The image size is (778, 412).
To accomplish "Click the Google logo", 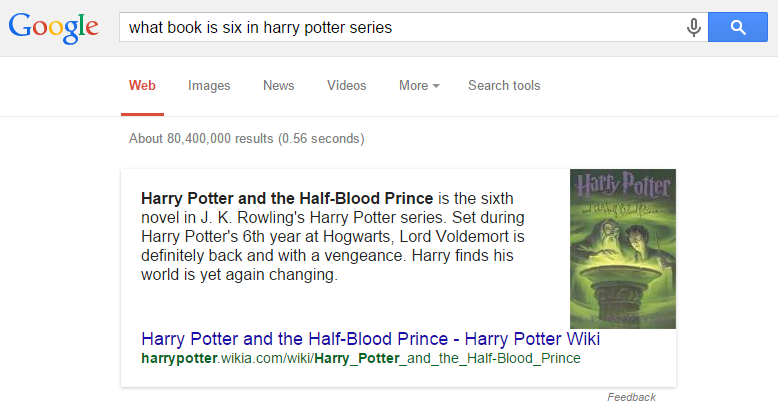I will [54, 28].
